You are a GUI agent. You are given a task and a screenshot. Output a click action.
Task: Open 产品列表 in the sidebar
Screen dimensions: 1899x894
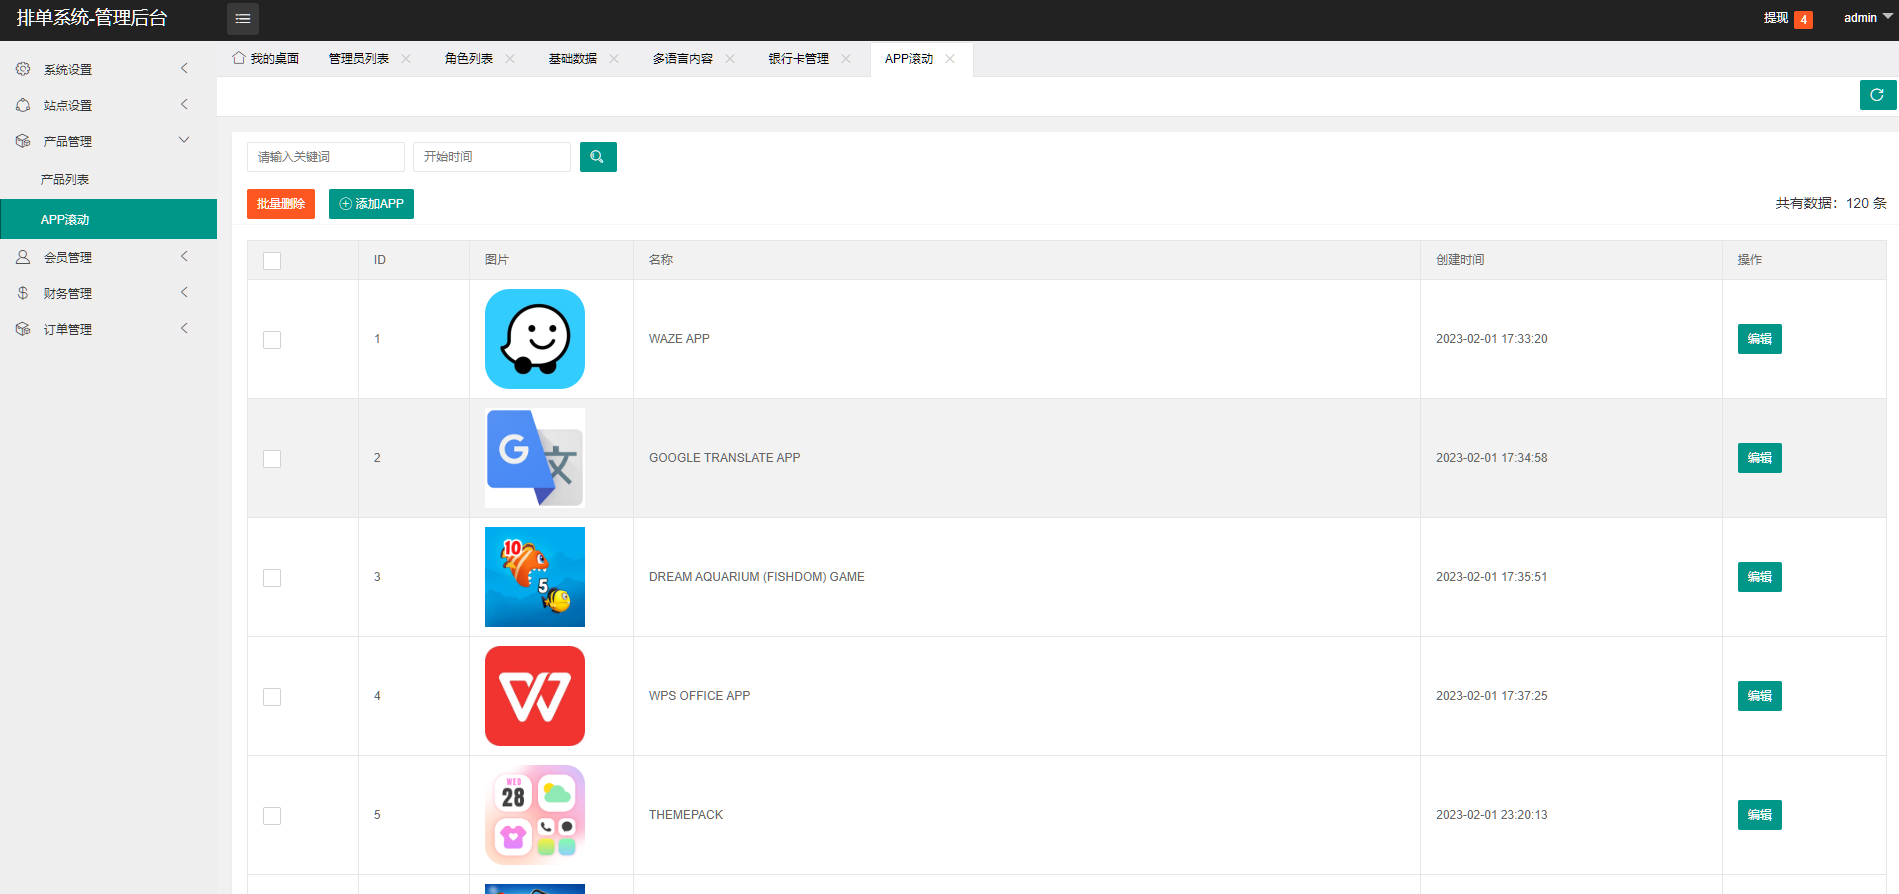pos(65,180)
